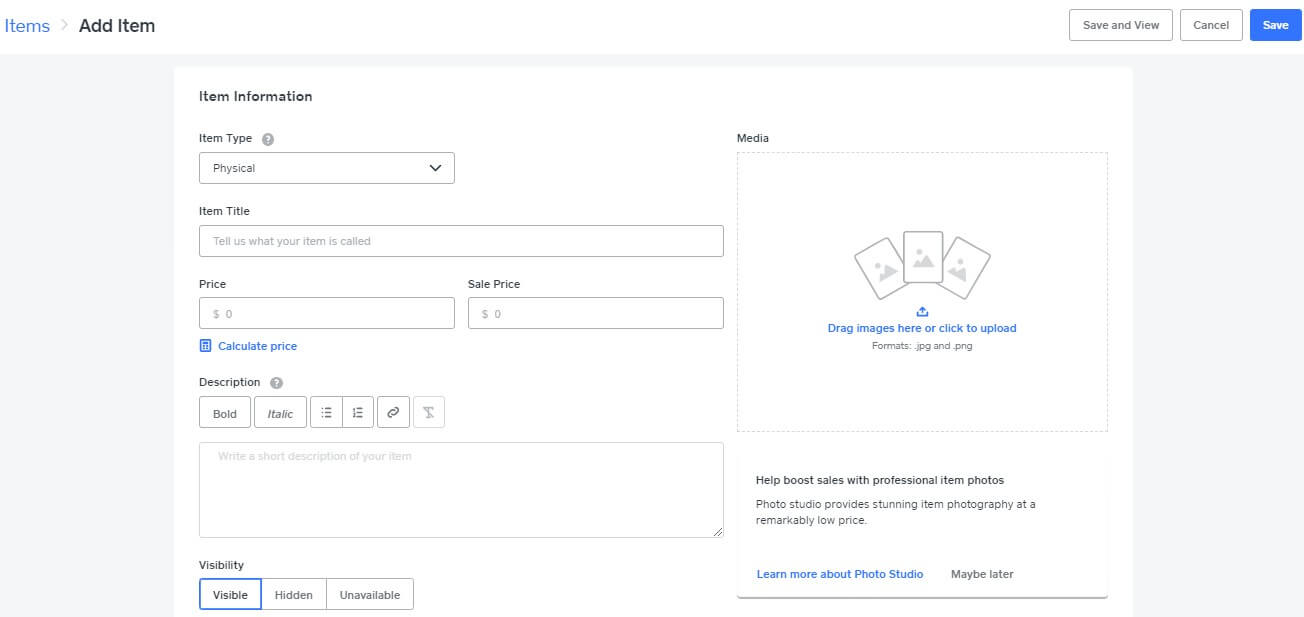
Task: Apply bulleted list formatting in the description
Action: 327,411
